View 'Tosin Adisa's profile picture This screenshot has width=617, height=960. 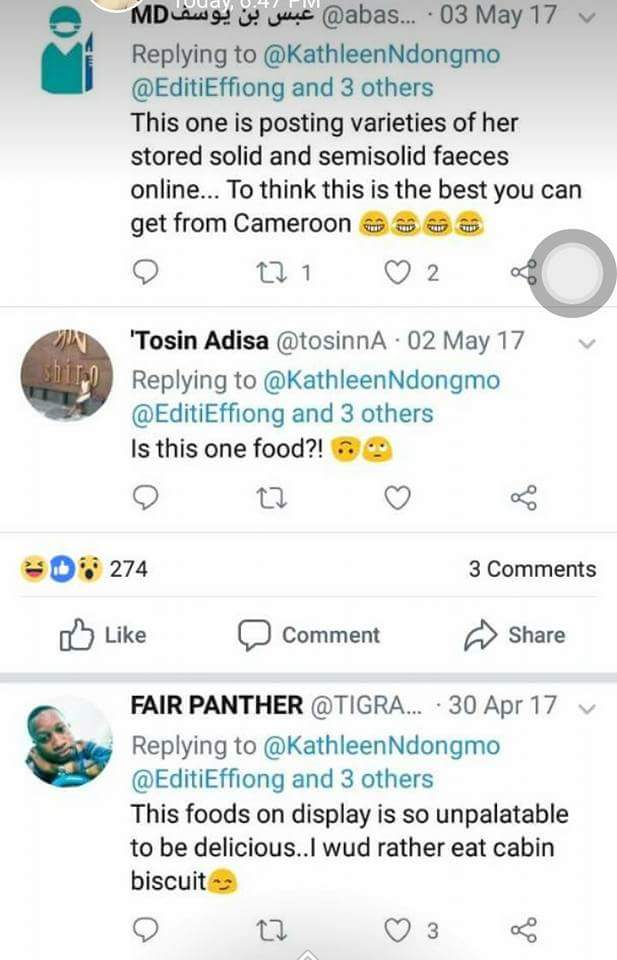(66, 375)
